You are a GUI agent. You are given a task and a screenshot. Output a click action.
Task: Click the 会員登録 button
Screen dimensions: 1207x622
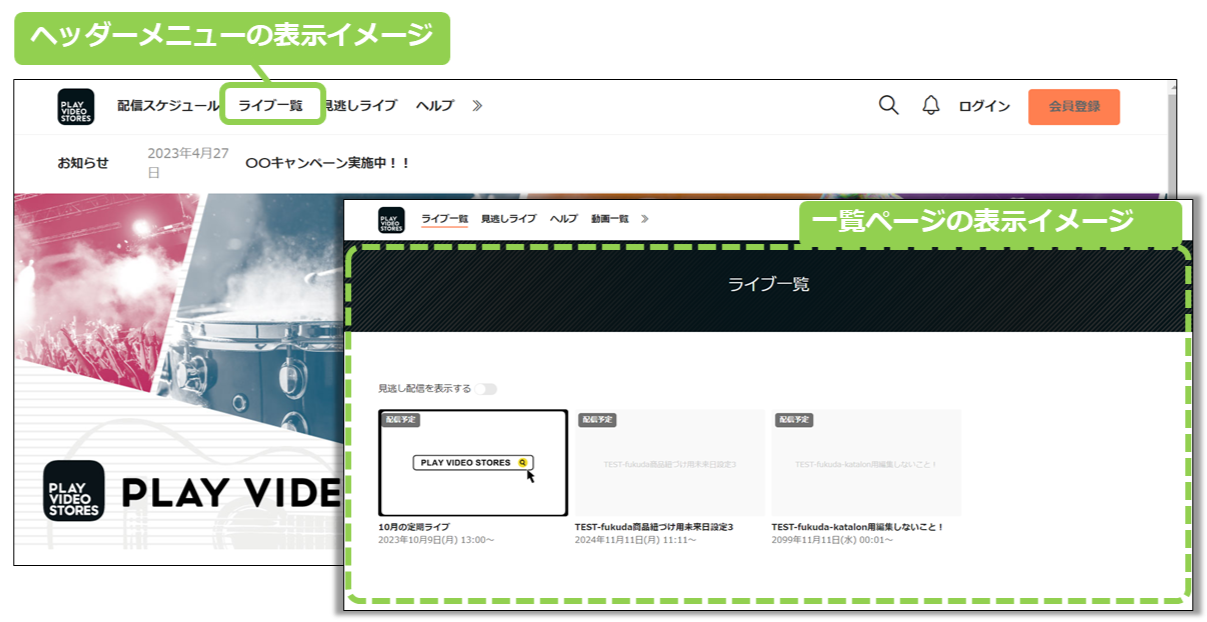pyautogui.click(x=1073, y=105)
